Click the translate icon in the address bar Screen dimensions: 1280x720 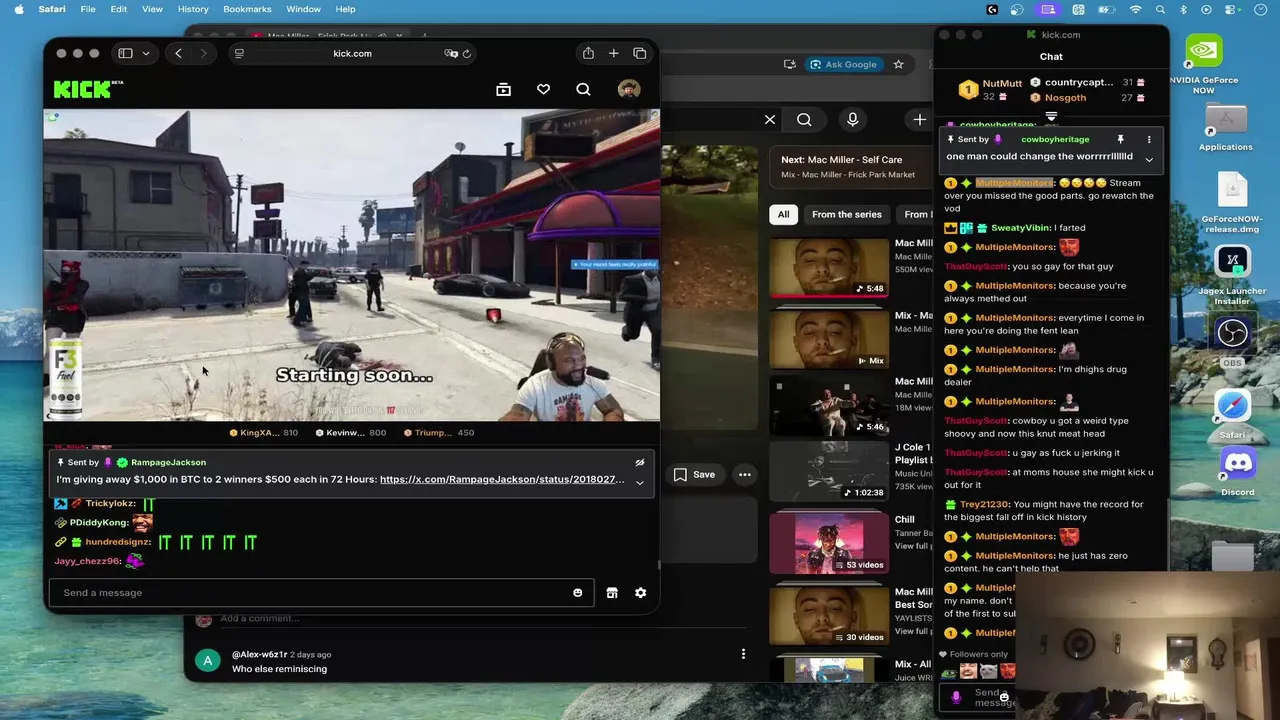451,53
